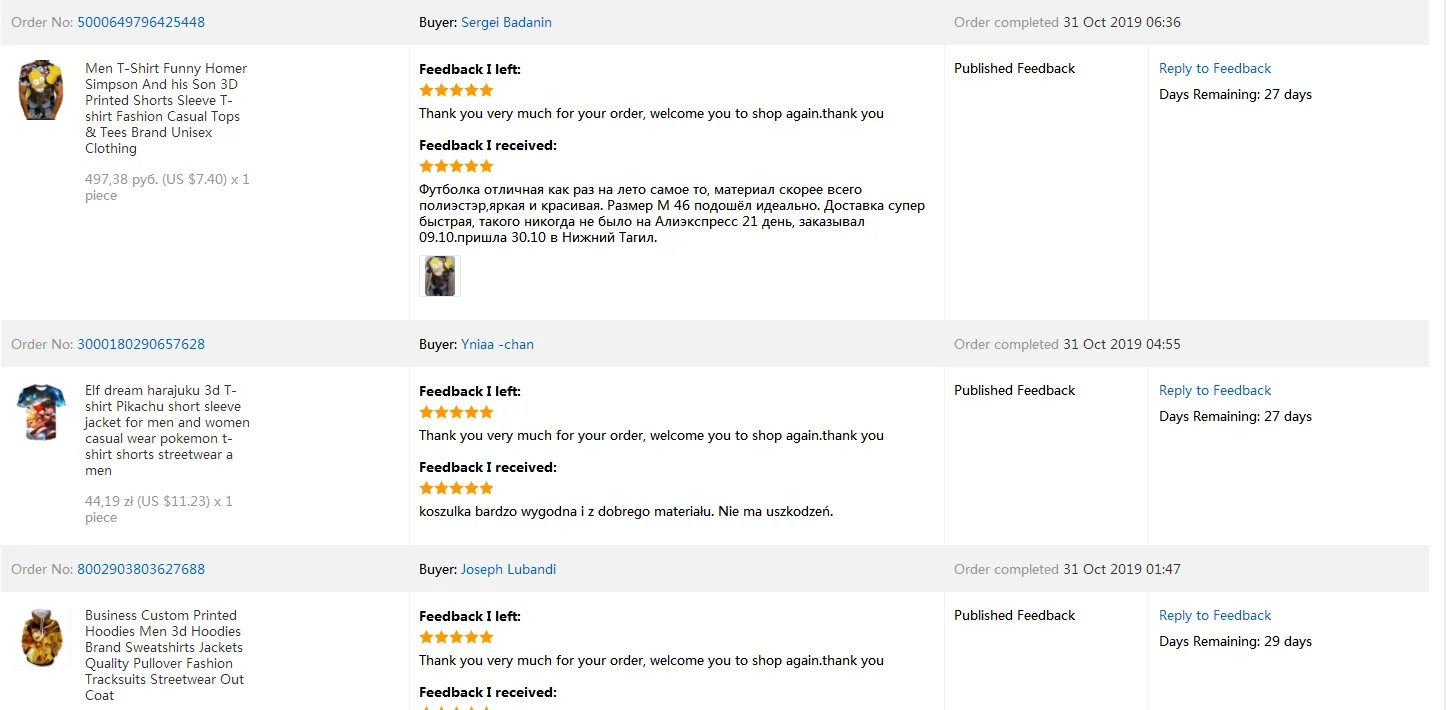View buyer's attached review photo
Screen dimensions: 1446x710
[x=440, y=276]
